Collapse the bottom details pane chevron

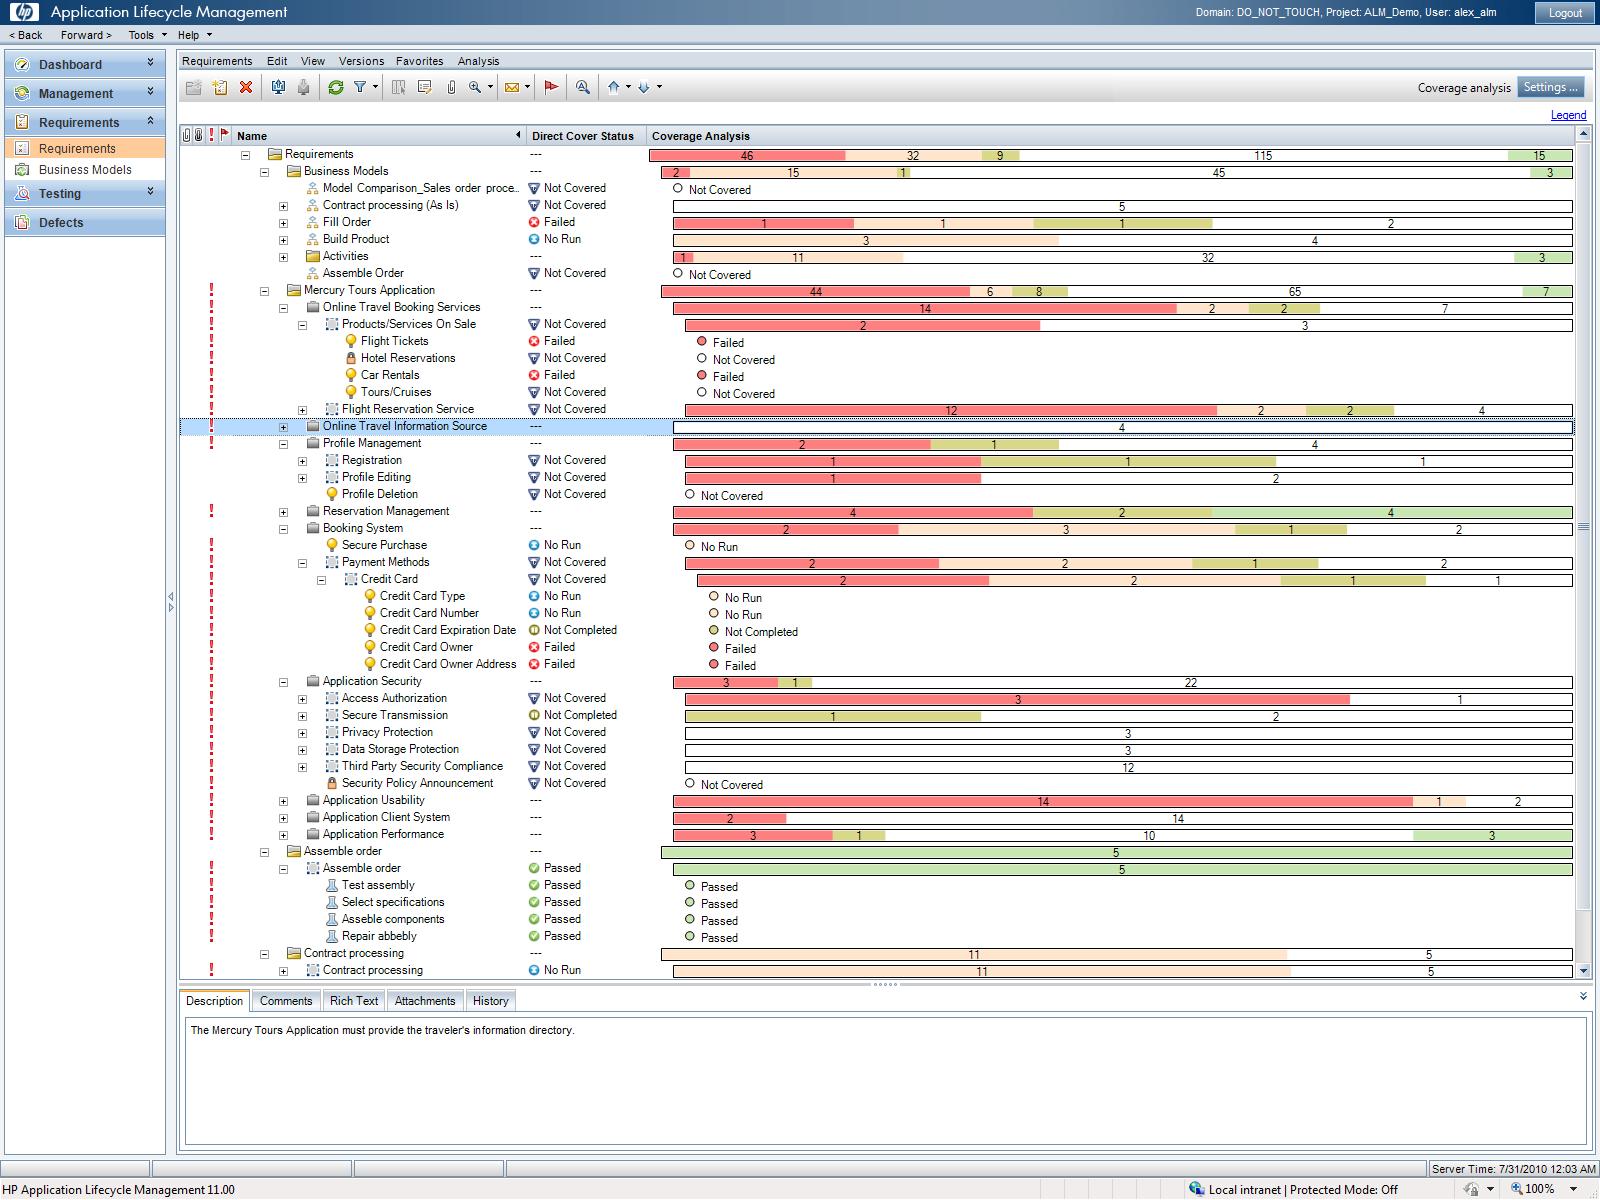(1583, 996)
